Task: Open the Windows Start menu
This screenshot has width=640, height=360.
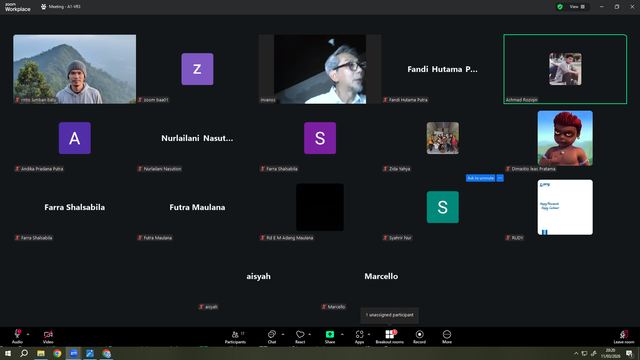Action: tap(8, 353)
